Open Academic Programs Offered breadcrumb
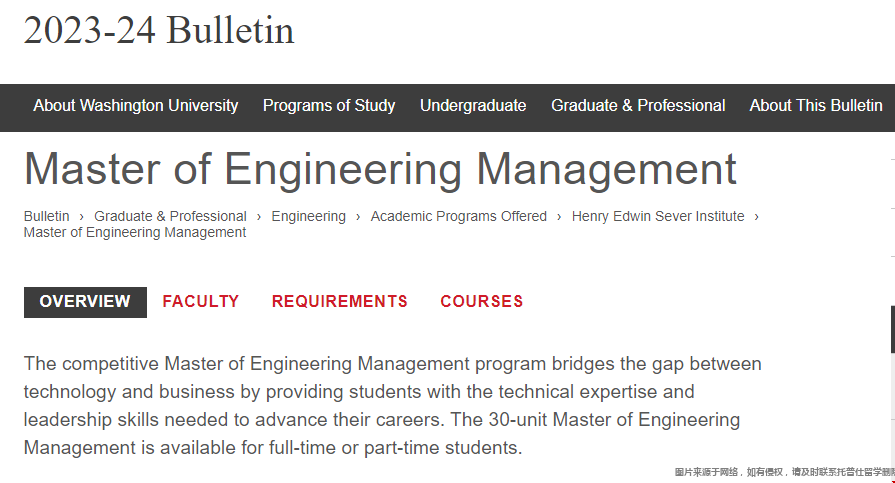The image size is (895, 483). click(x=458, y=216)
